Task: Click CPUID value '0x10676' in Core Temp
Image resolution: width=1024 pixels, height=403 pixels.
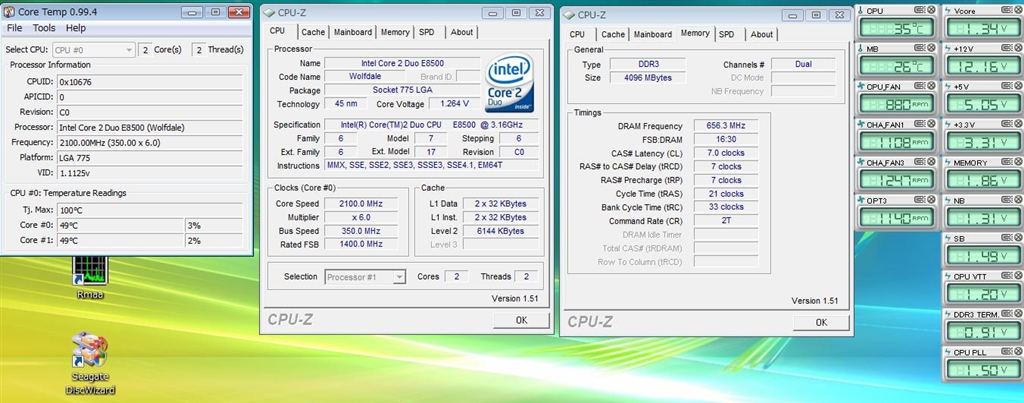Action: coord(150,82)
